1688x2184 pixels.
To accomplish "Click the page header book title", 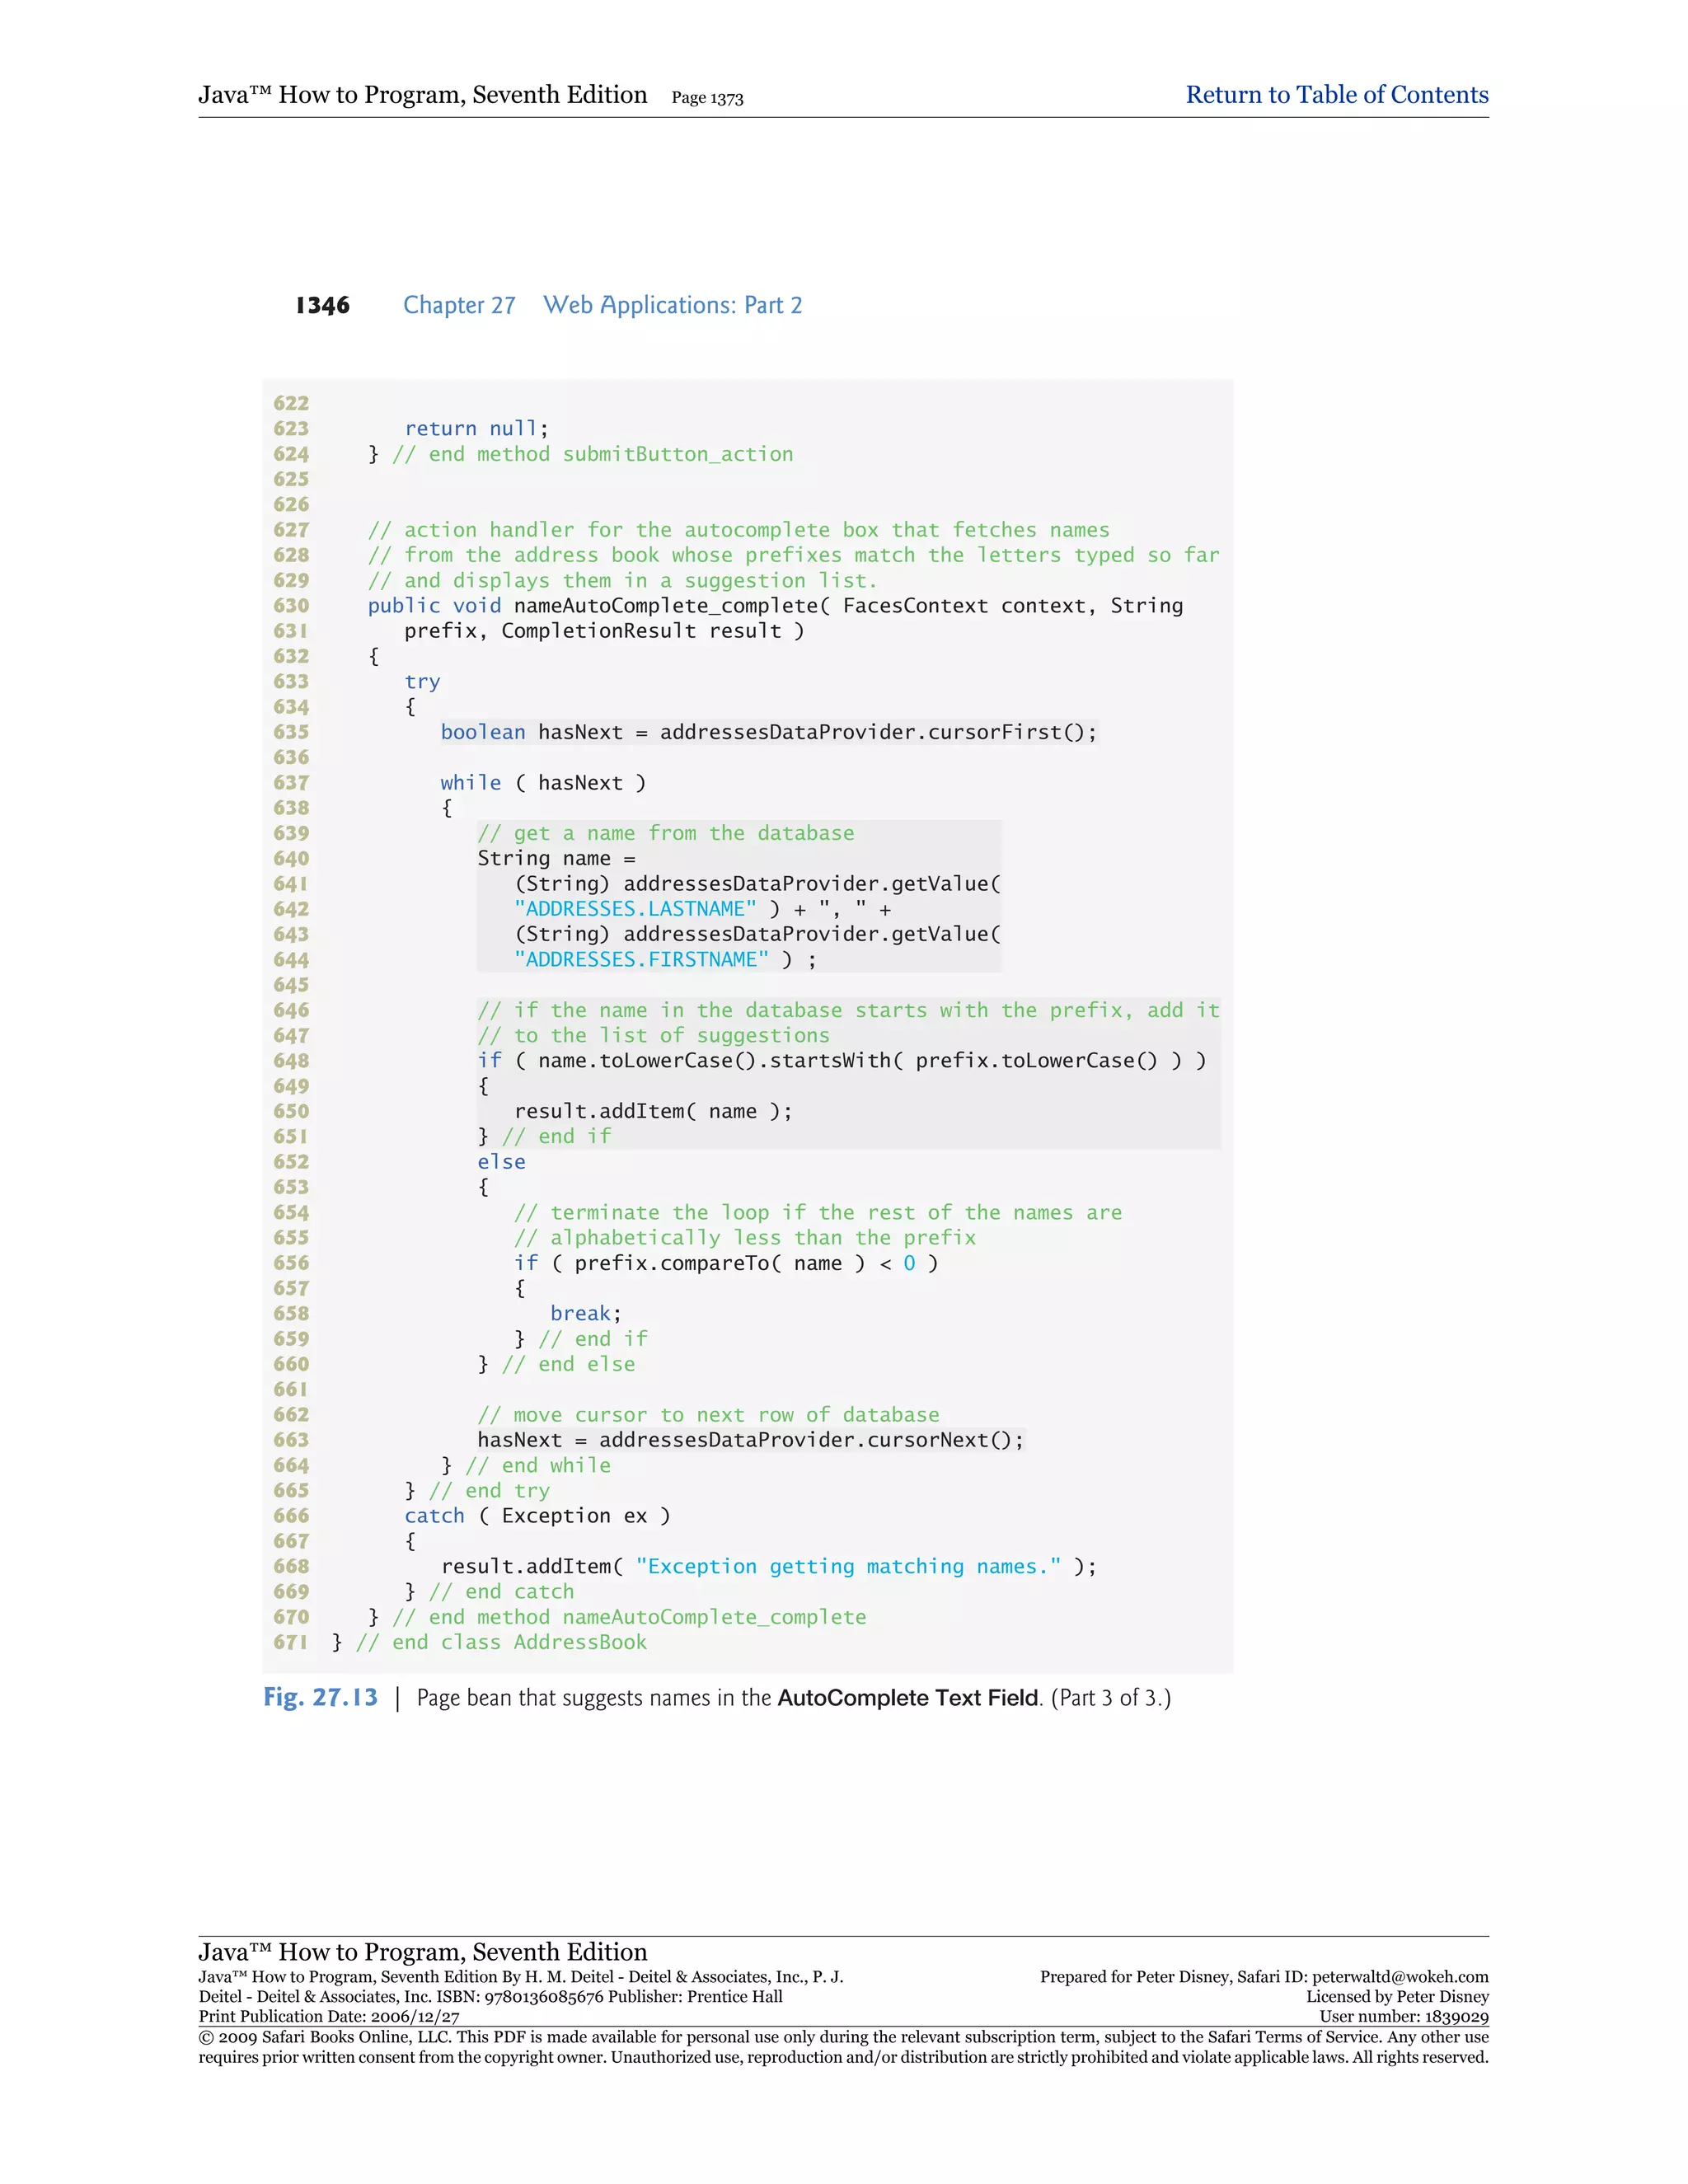I will (422, 95).
